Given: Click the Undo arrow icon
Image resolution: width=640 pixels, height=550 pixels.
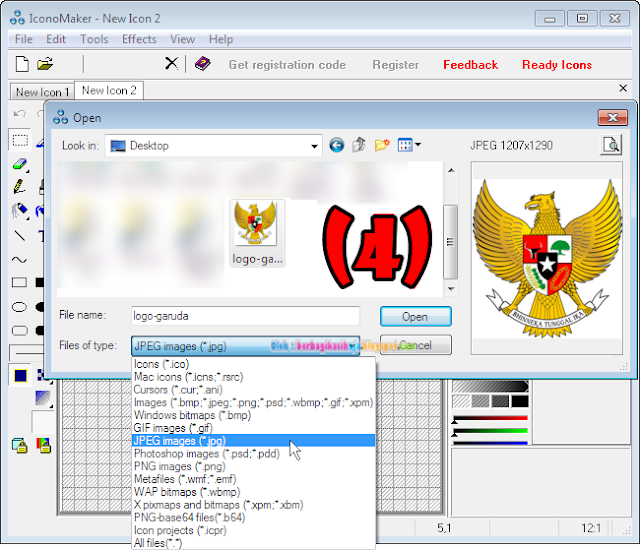Looking at the screenshot, I should [x=20, y=113].
